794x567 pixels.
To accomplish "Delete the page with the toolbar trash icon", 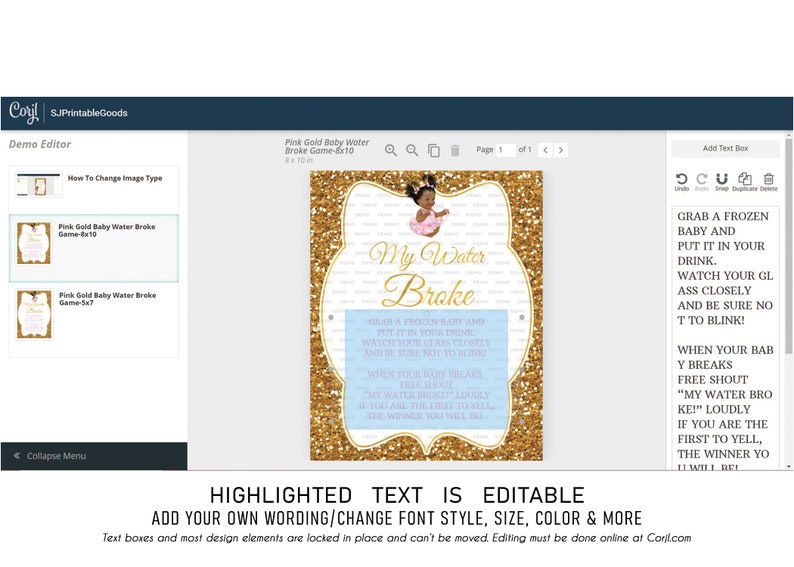I will (x=455, y=150).
